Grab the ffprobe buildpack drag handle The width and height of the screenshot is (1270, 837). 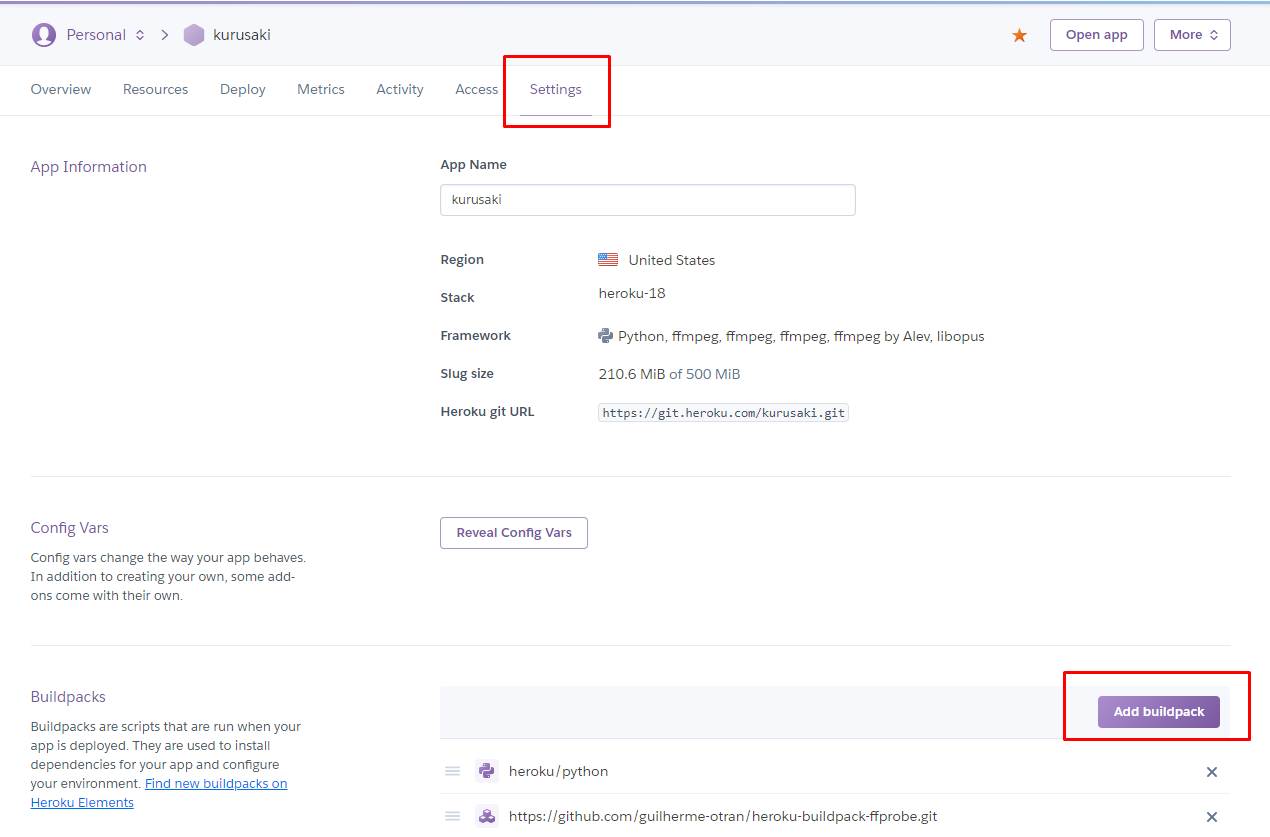(x=453, y=816)
